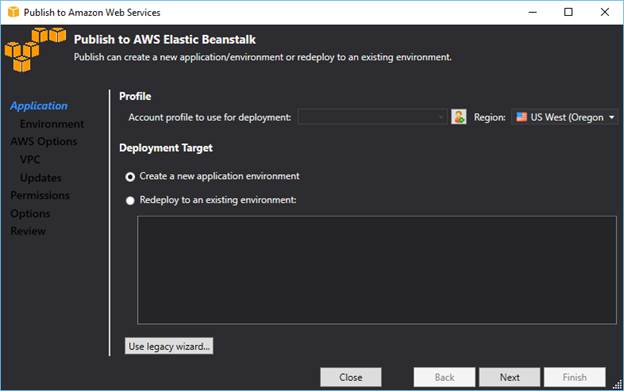Click the window resize grip
The image size is (624, 391).
click(x=618, y=384)
